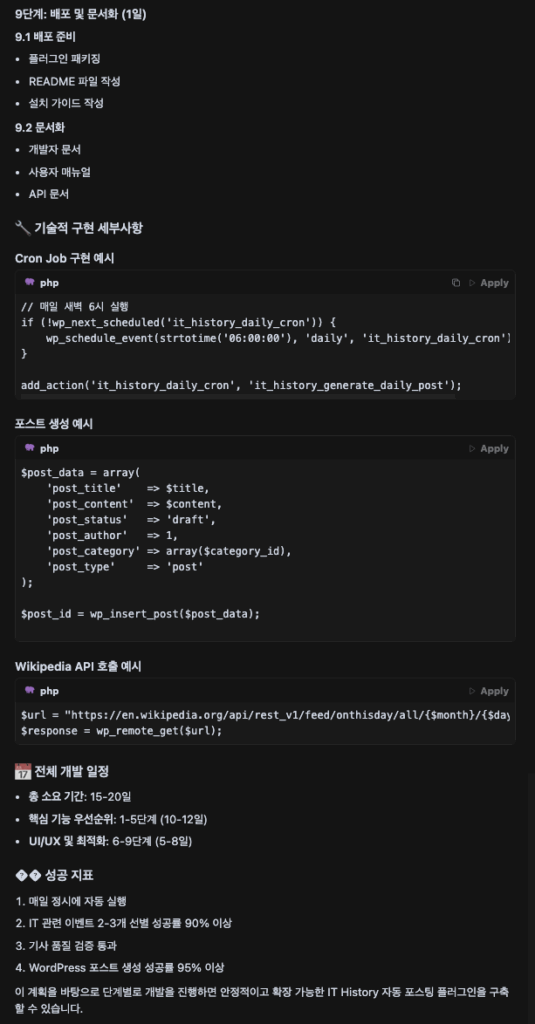The height and width of the screenshot is (1024, 535).
Task: Apply the post creation php code
Action: pyautogui.click(x=494, y=449)
